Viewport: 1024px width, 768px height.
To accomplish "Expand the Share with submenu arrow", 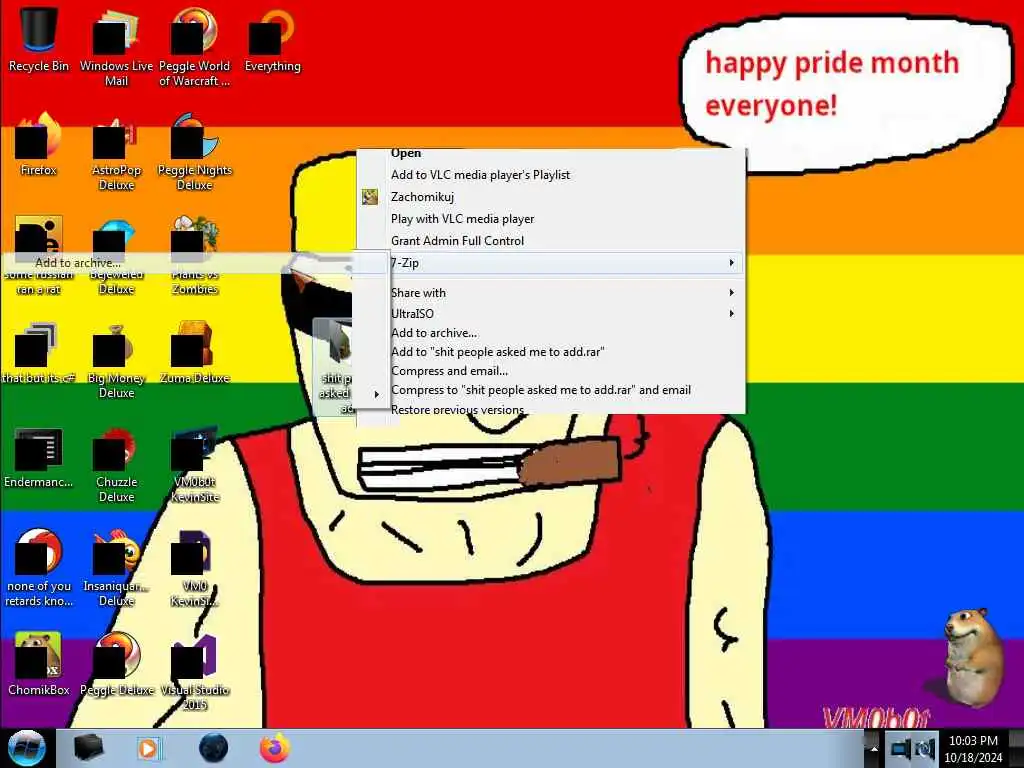I will (x=731, y=293).
